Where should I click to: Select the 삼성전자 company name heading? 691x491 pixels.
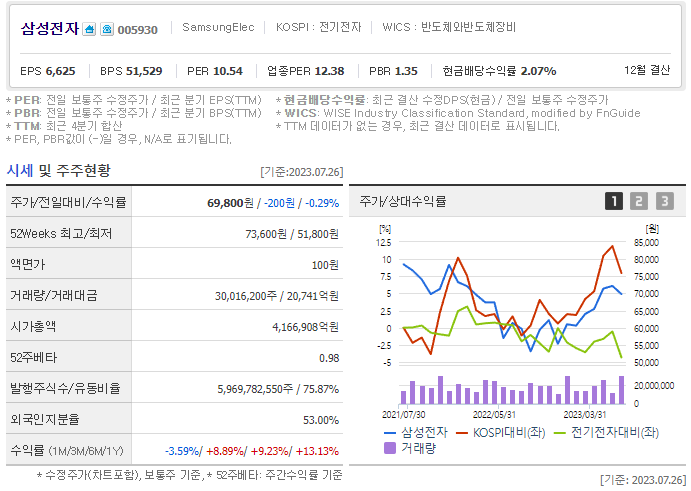[x=50, y=29]
